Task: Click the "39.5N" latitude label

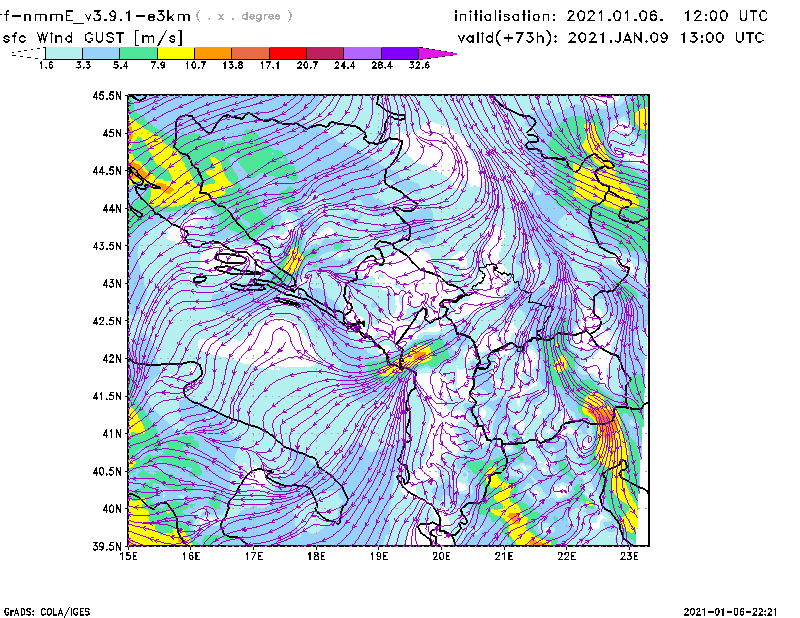Action: 107,547
